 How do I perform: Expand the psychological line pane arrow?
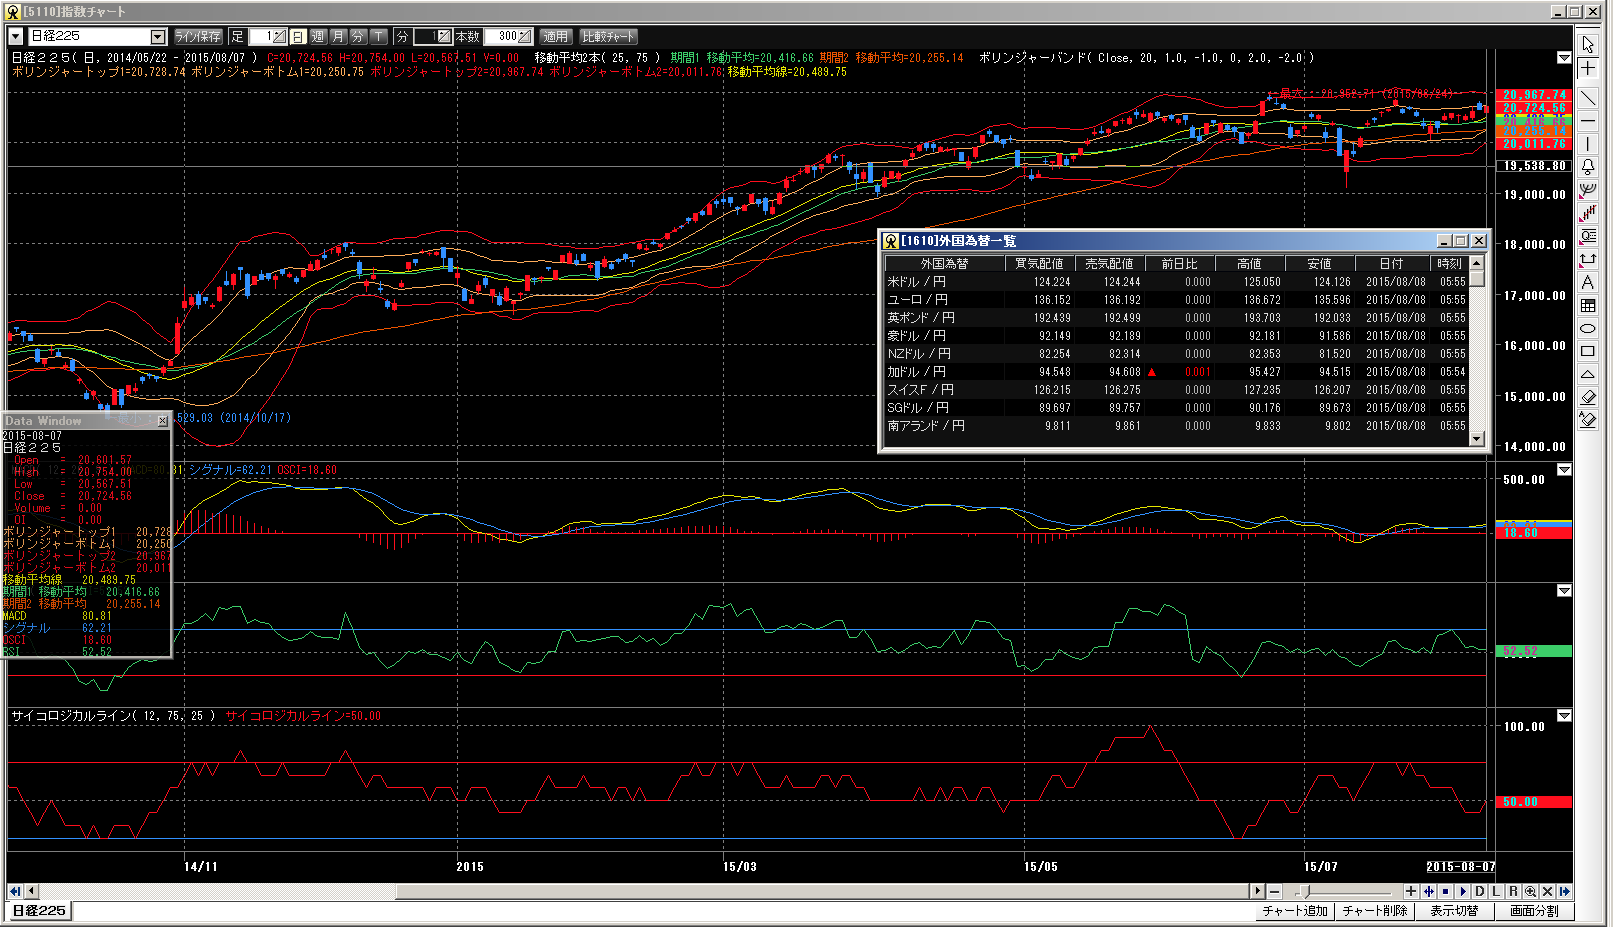click(1564, 716)
